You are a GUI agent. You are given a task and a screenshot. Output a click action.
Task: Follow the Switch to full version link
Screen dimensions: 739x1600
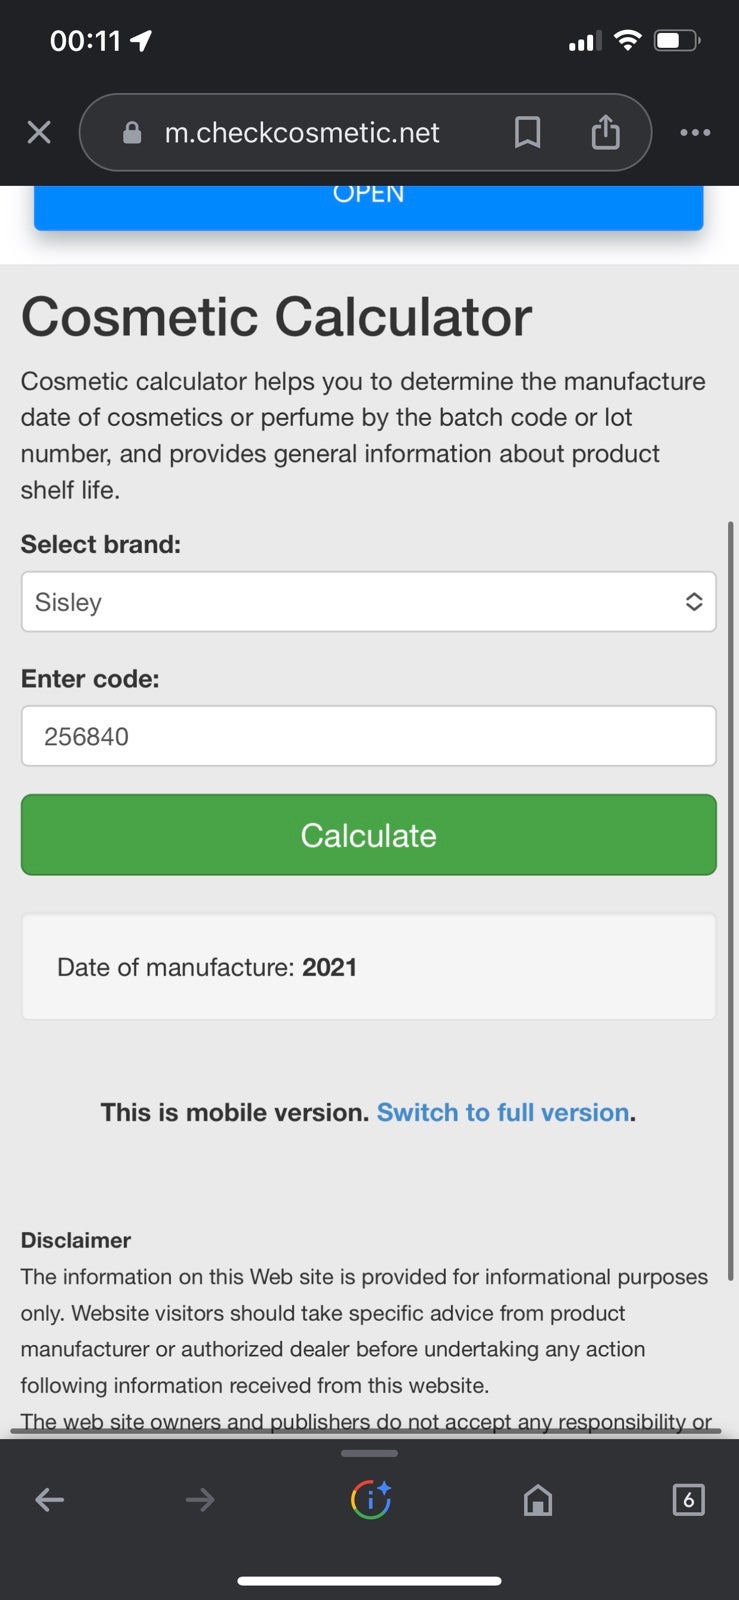click(x=503, y=1112)
